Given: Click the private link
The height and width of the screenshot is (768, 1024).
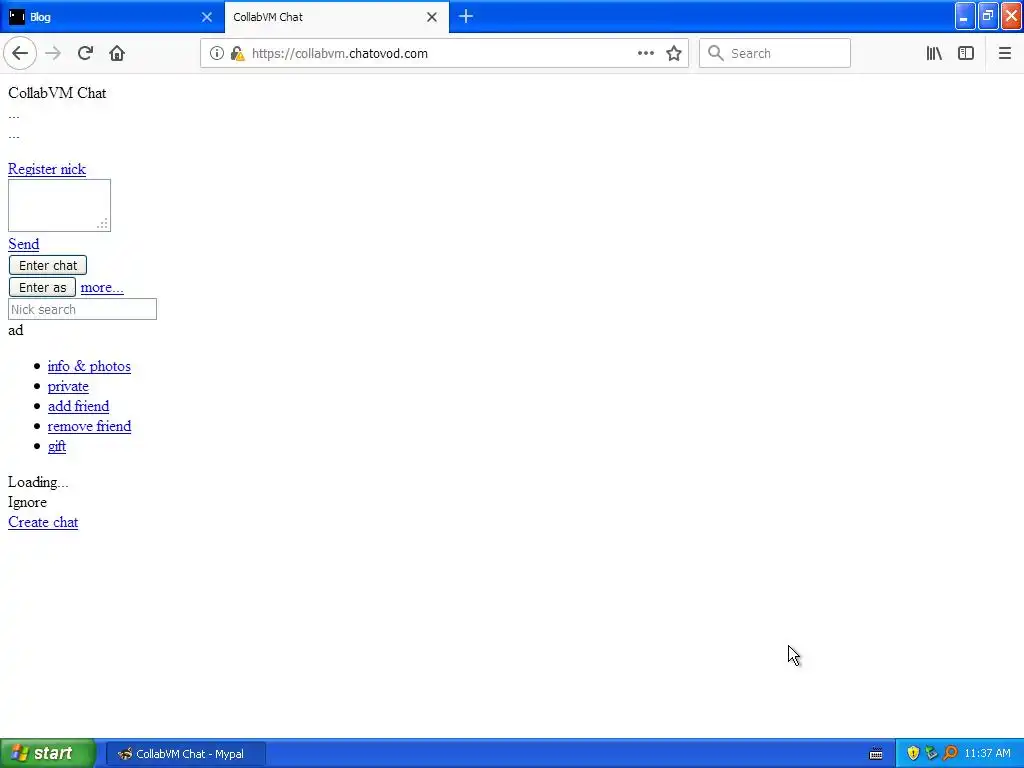Looking at the screenshot, I should (68, 387).
